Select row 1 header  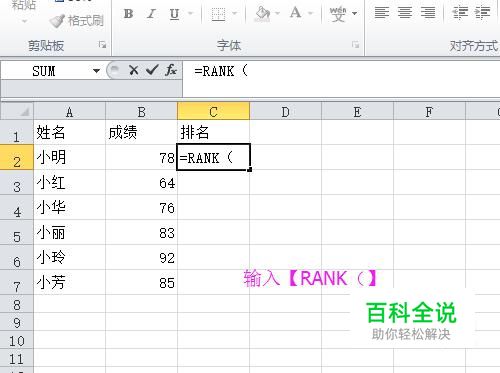click(x=17, y=132)
